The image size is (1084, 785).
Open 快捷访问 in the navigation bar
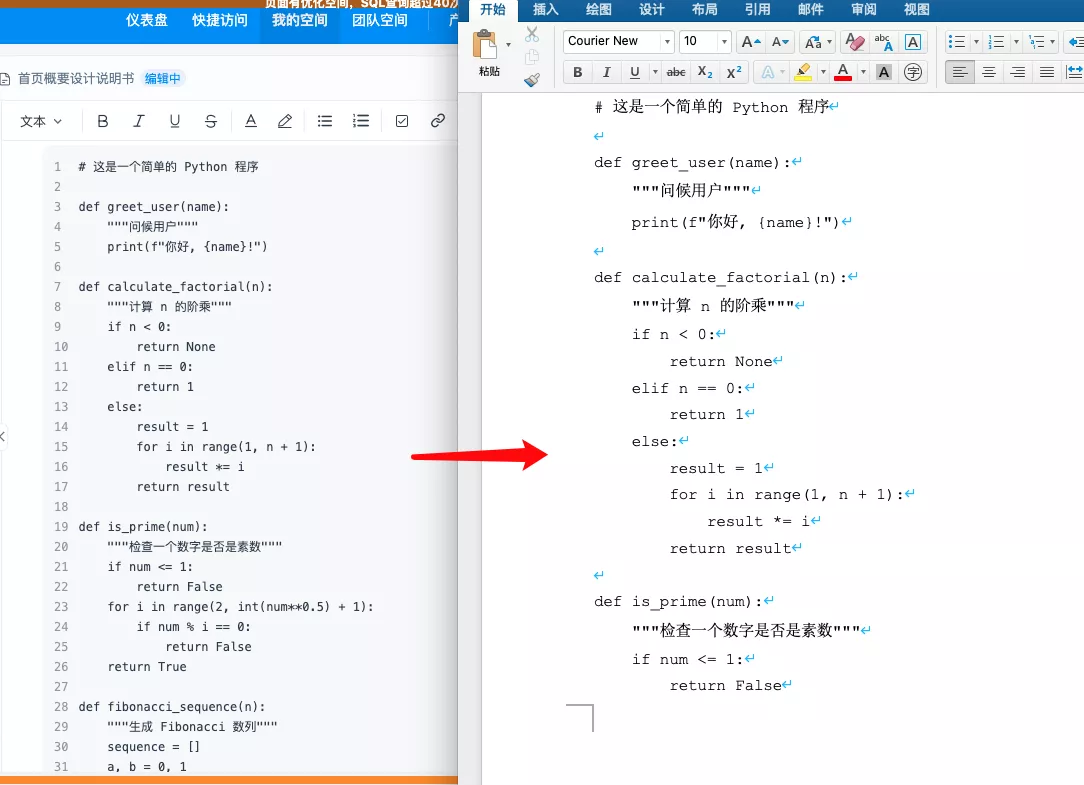[x=220, y=20]
